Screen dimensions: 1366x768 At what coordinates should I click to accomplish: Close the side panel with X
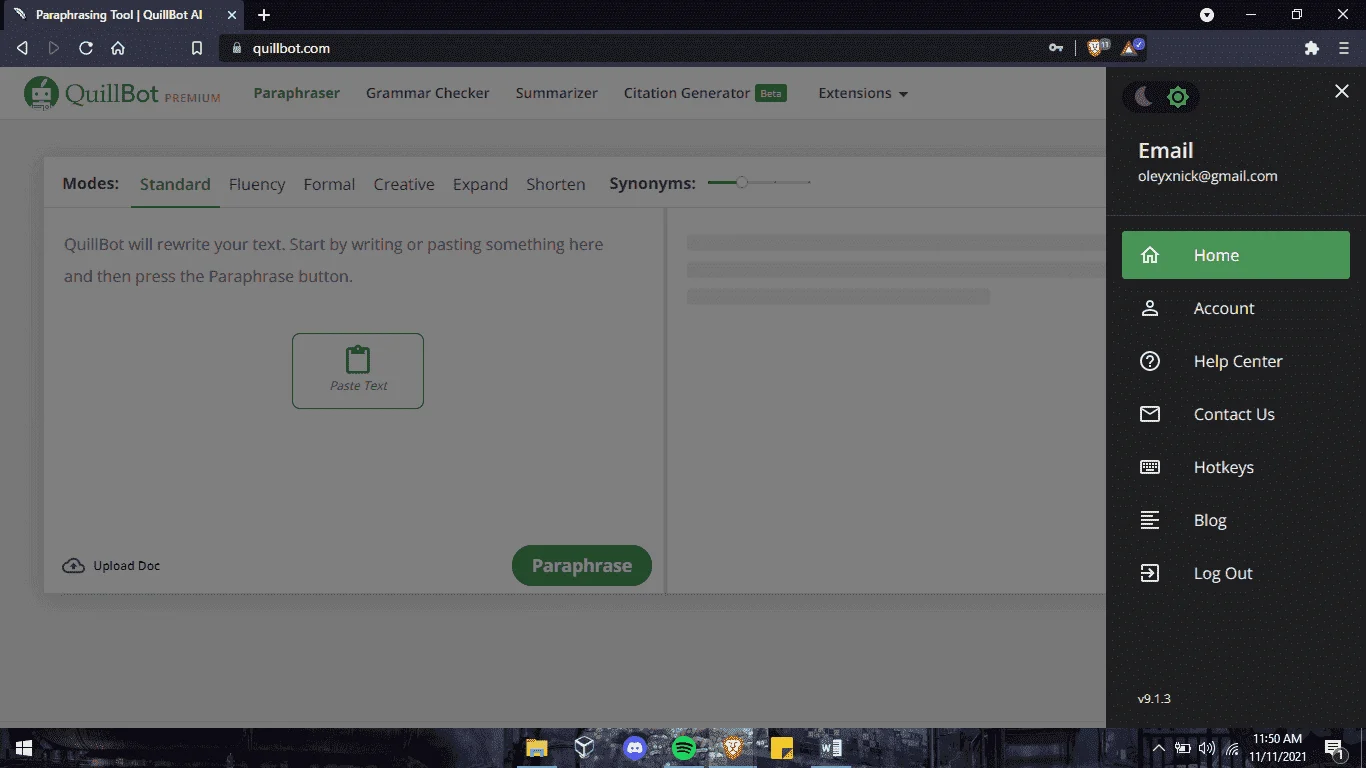pos(1342,91)
